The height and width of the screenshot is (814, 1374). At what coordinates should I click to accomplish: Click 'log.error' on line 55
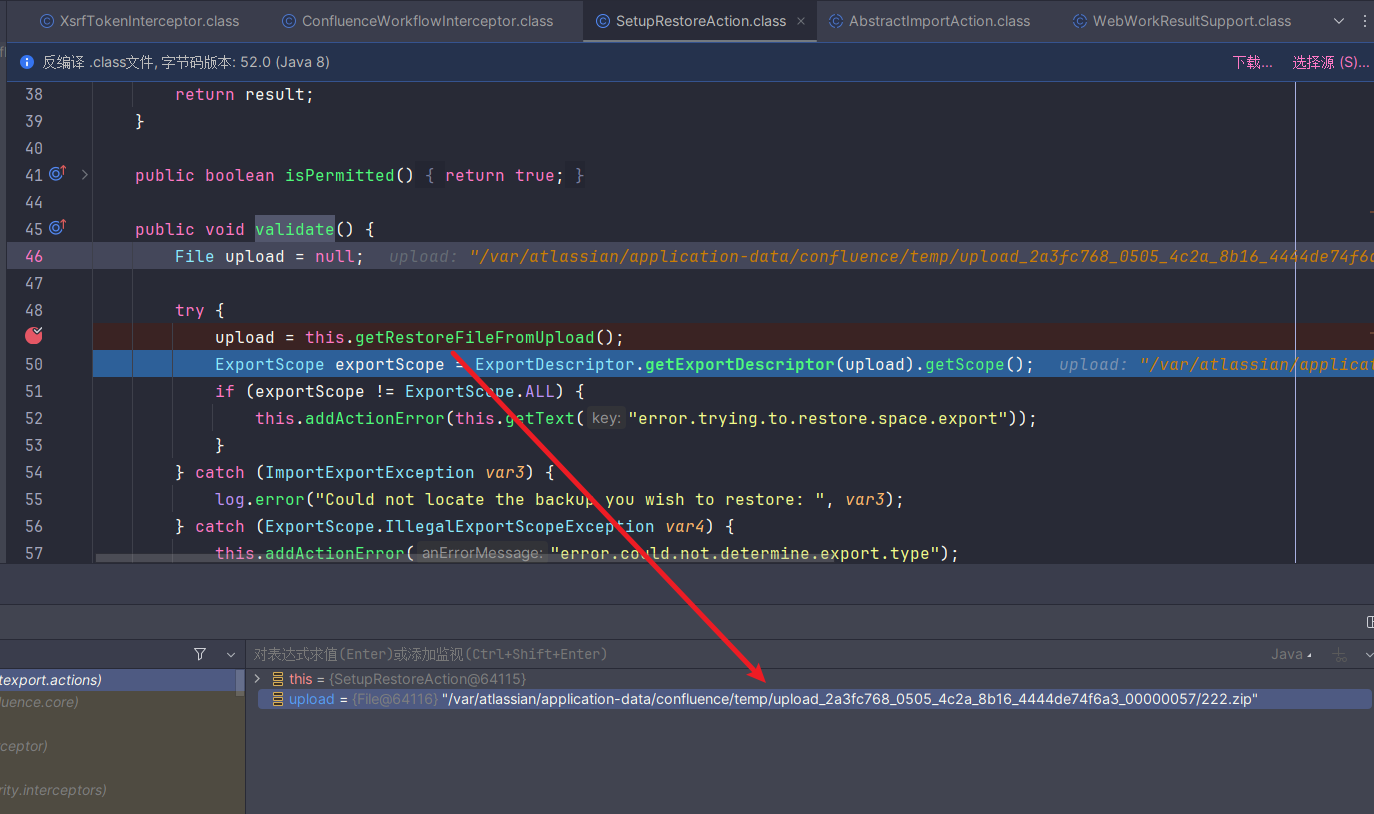pos(260,499)
